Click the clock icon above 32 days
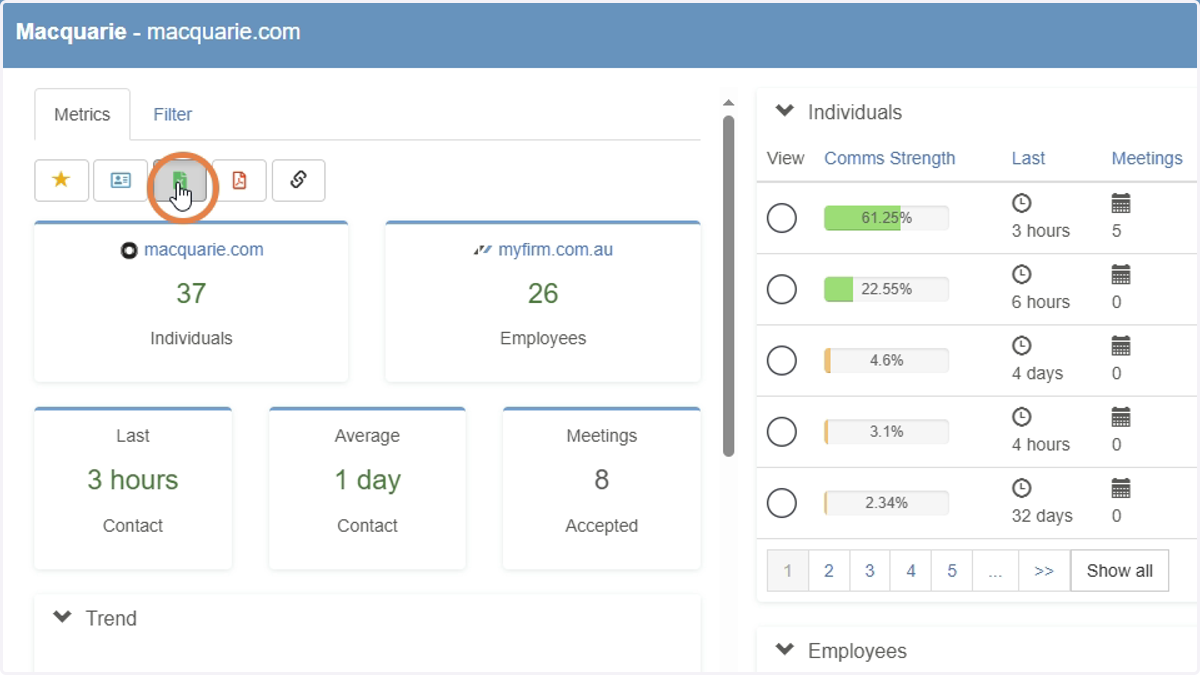The height and width of the screenshot is (675, 1200). click(1021, 489)
